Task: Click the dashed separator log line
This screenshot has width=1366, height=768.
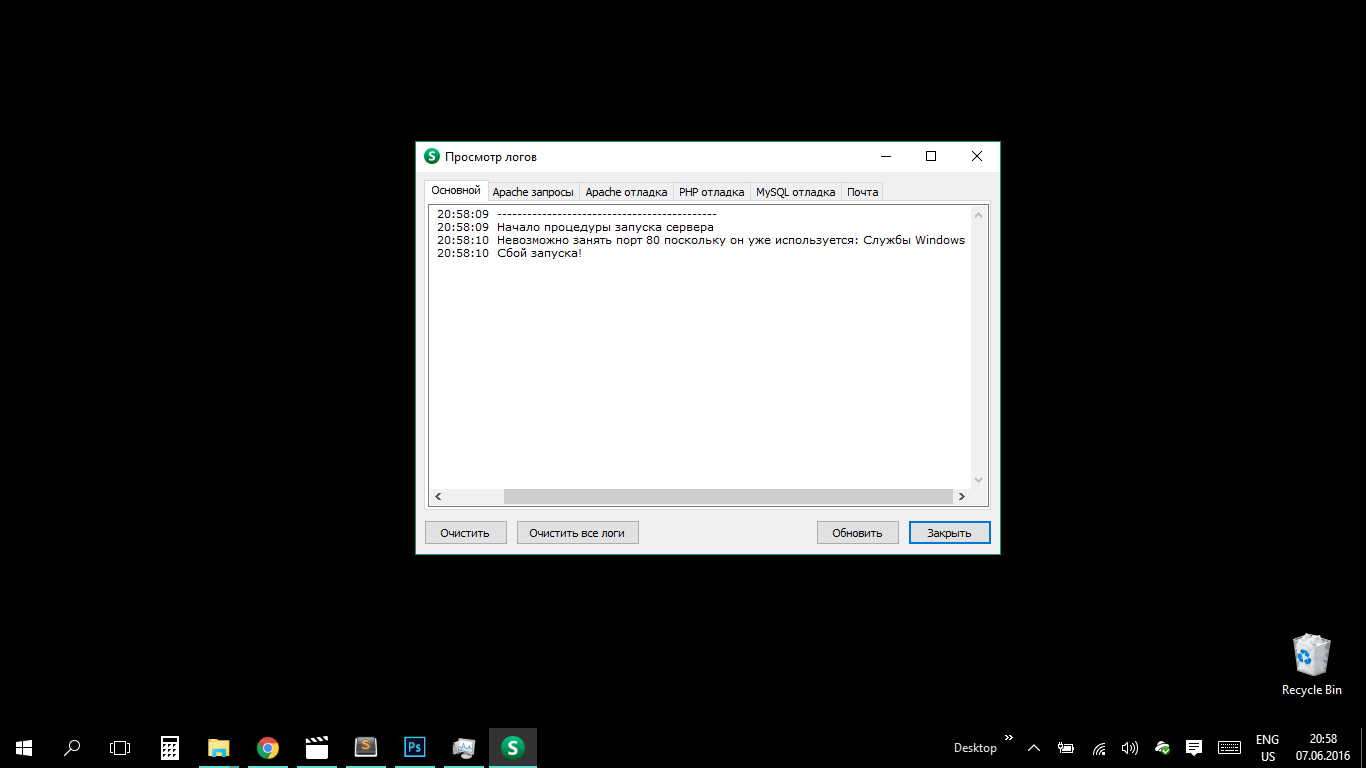Action: click(606, 214)
